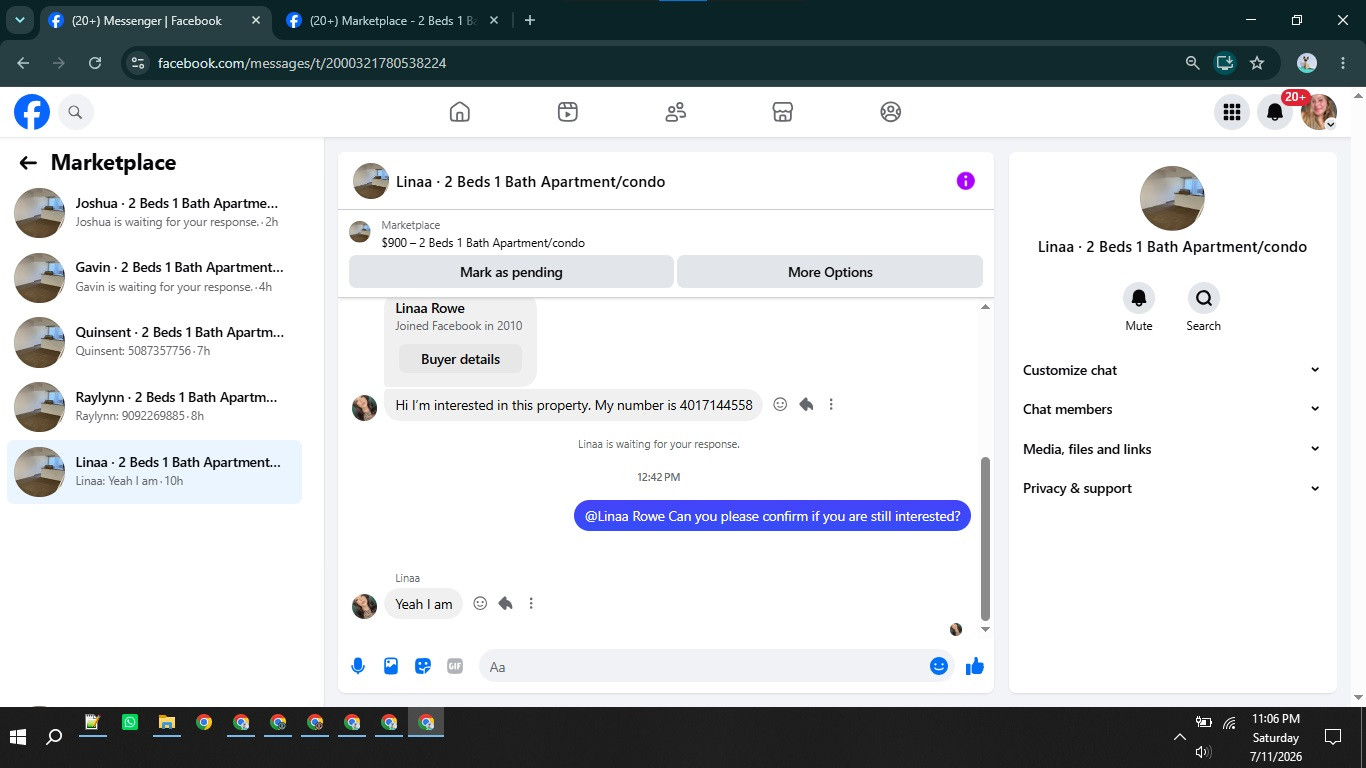The image size is (1366, 768).
Task: Open the Groups icon in top navigation
Action: pos(891,112)
